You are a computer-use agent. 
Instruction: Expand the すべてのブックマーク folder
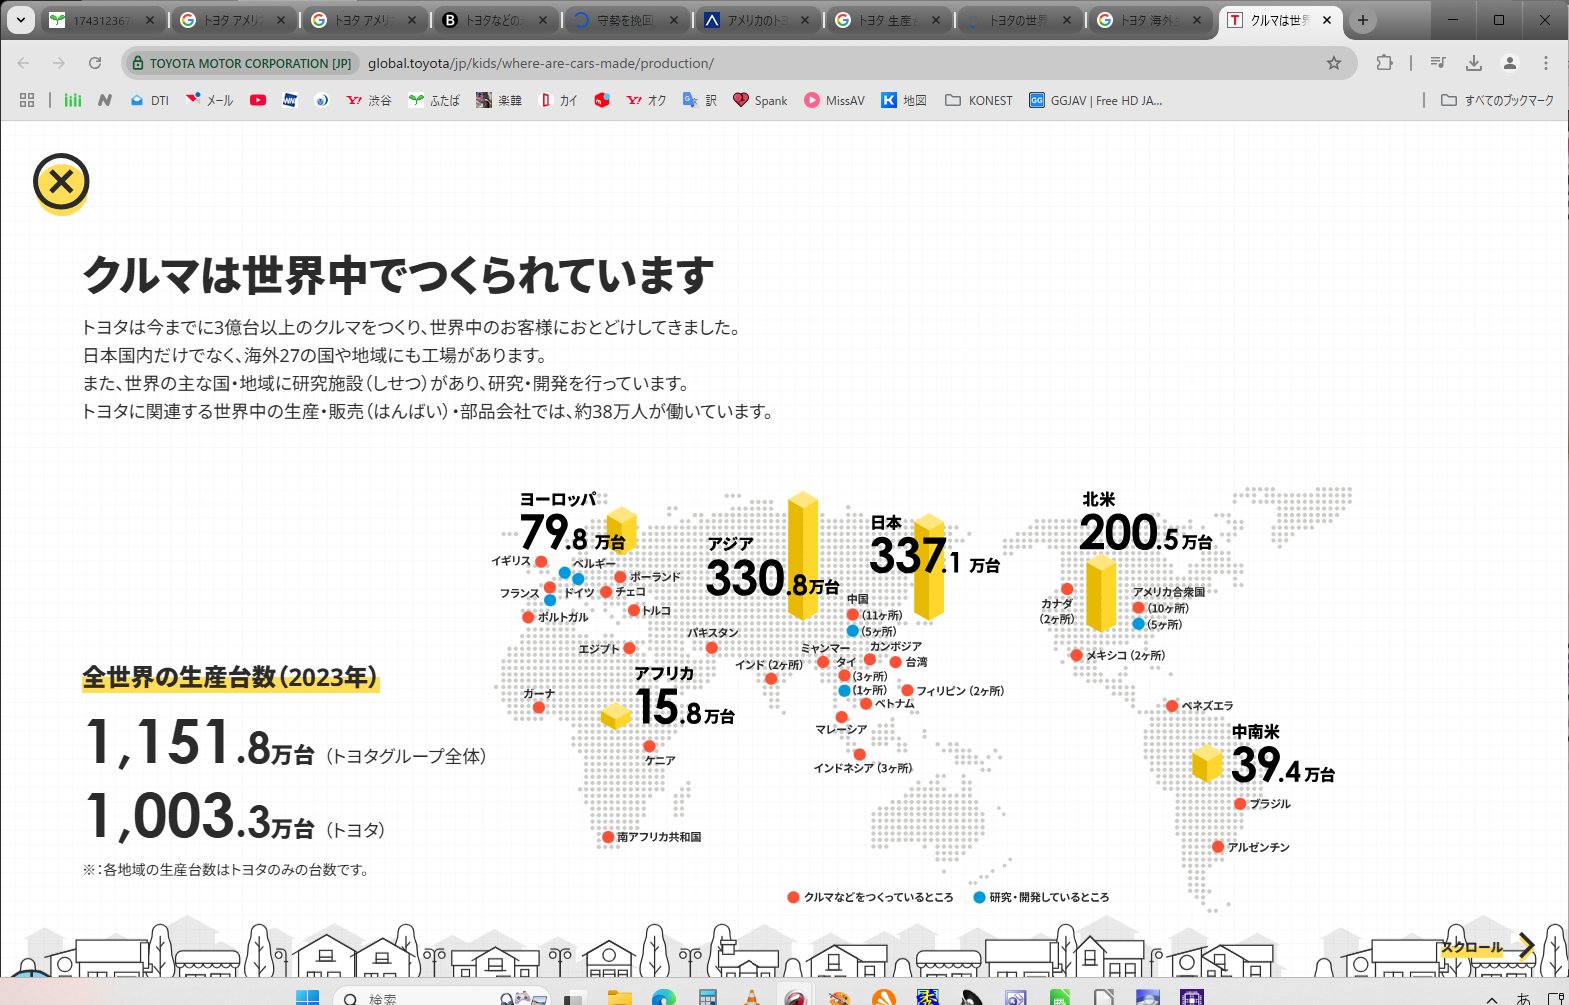pyautogui.click(x=1497, y=100)
